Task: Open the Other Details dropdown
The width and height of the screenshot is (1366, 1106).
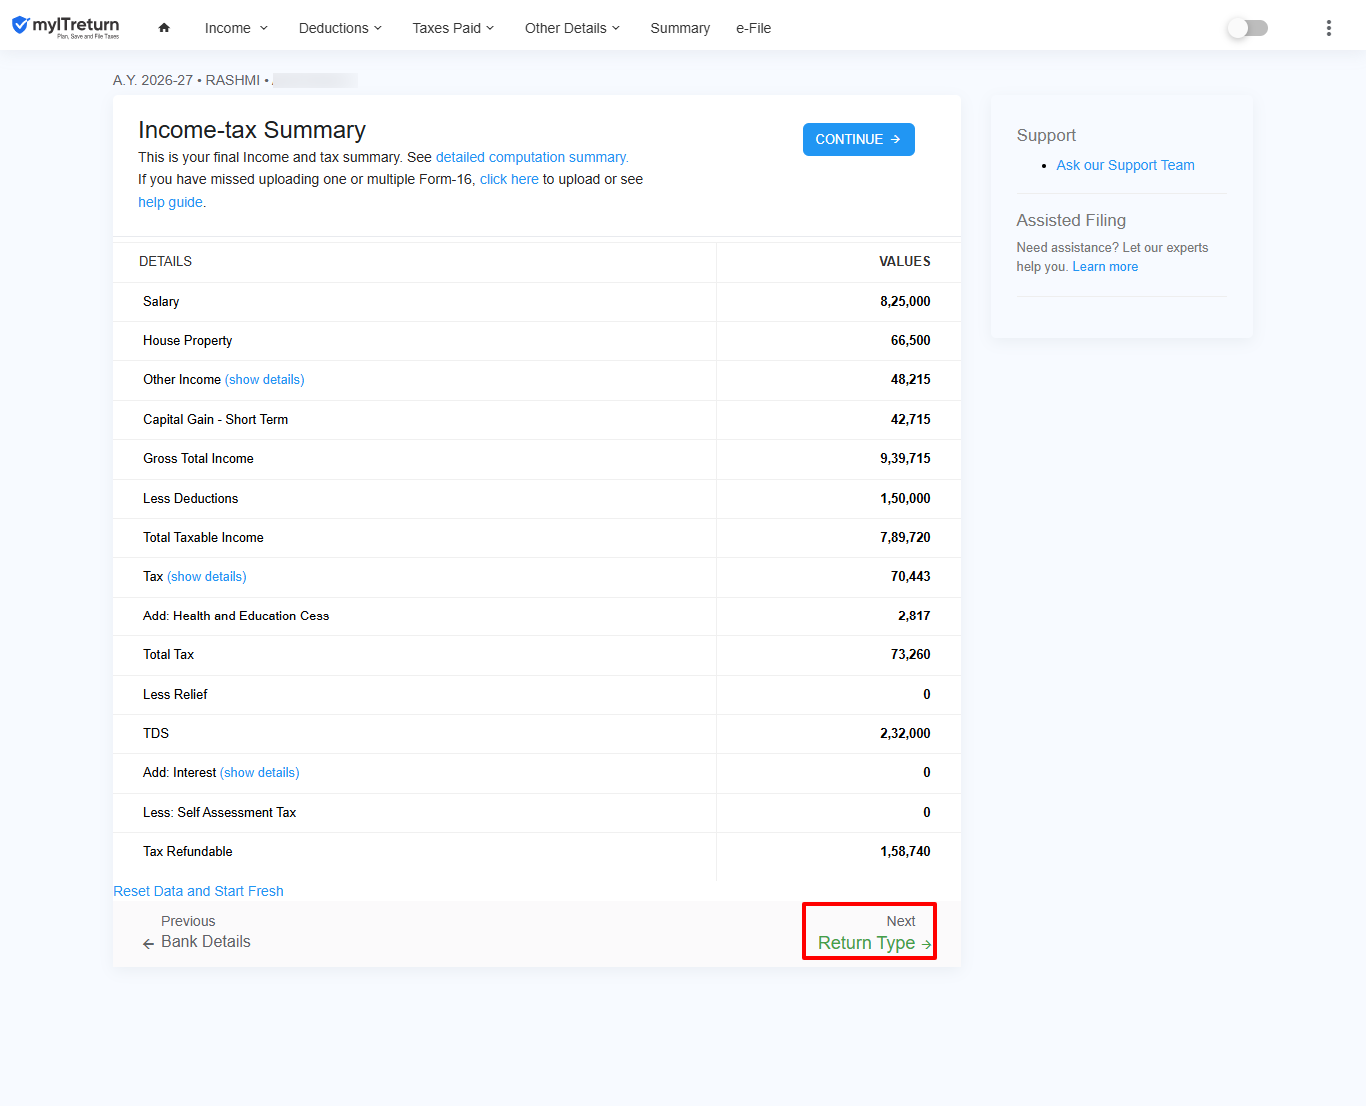Action: click(572, 28)
